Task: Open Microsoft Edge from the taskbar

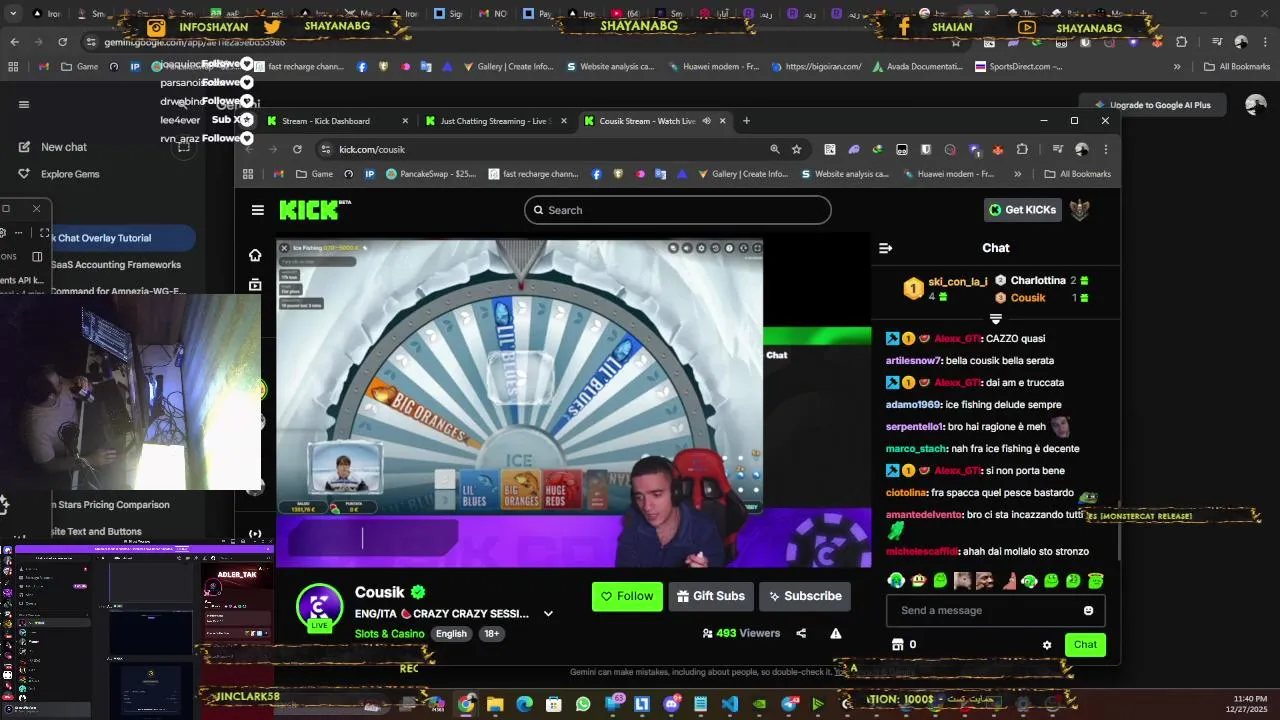Action: [524, 704]
